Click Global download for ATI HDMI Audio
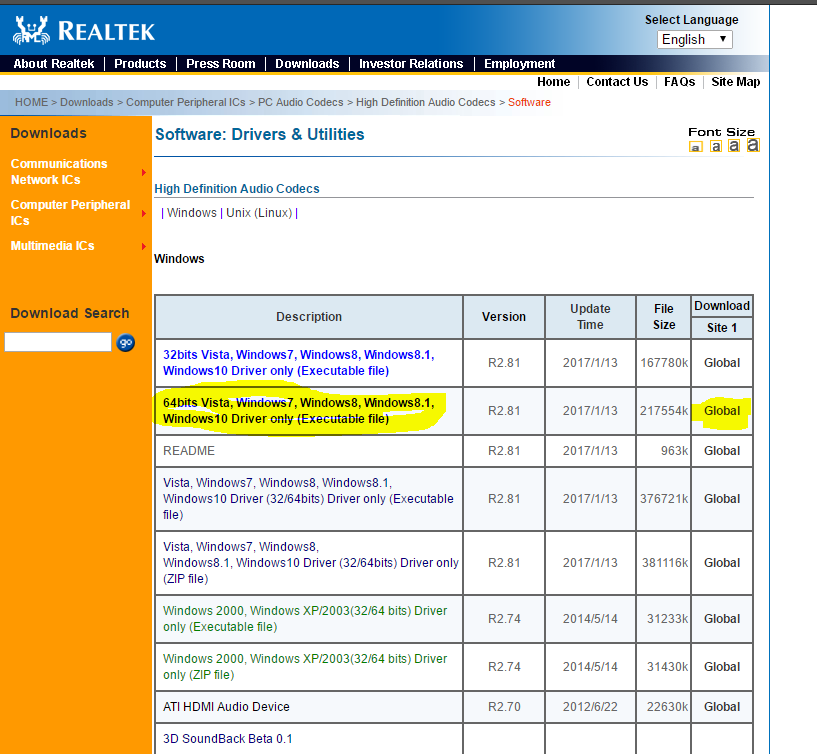This screenshot has width=817, height=754. (x=722, y=707)
